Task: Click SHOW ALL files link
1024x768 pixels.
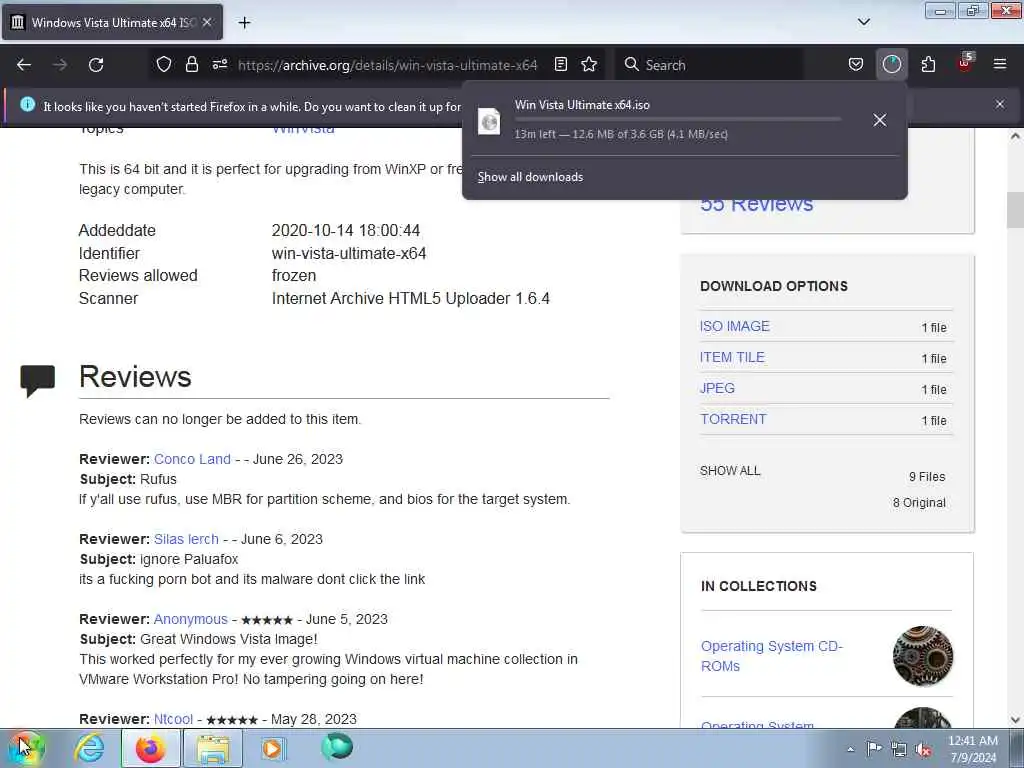Action: (x=730, y=471)
